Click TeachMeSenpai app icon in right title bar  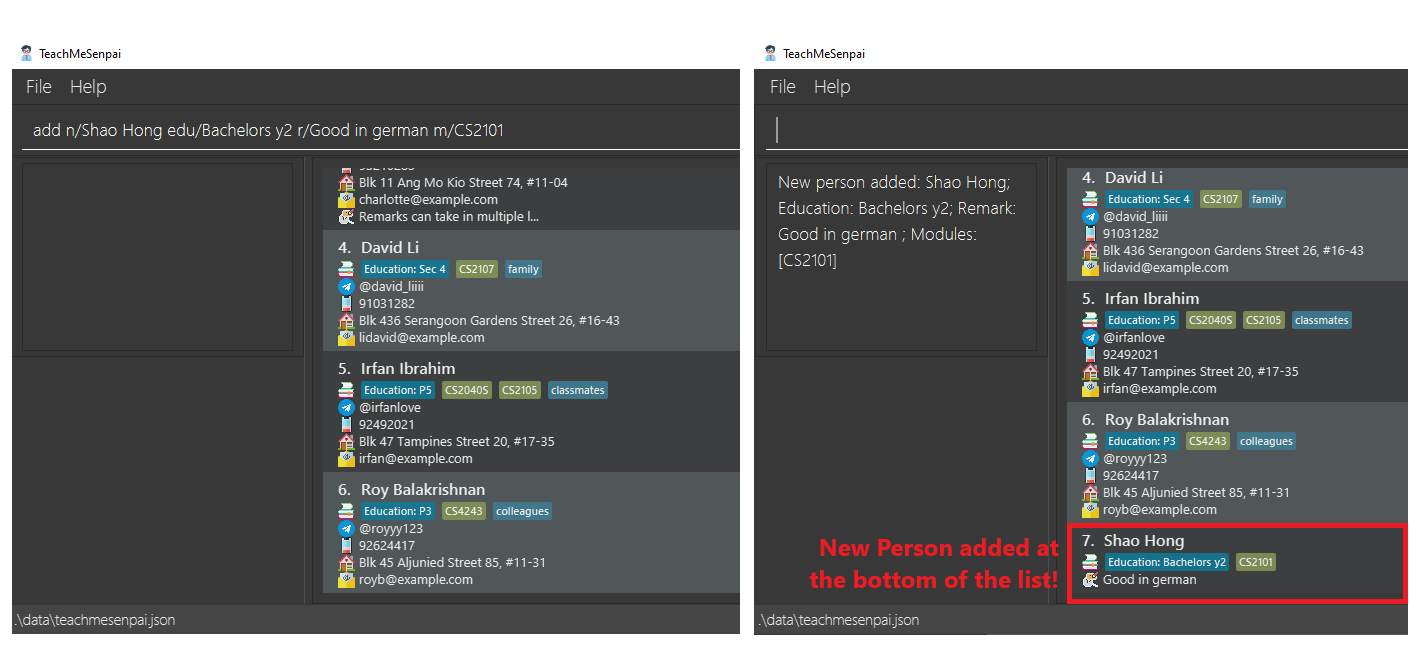(771, 53)
